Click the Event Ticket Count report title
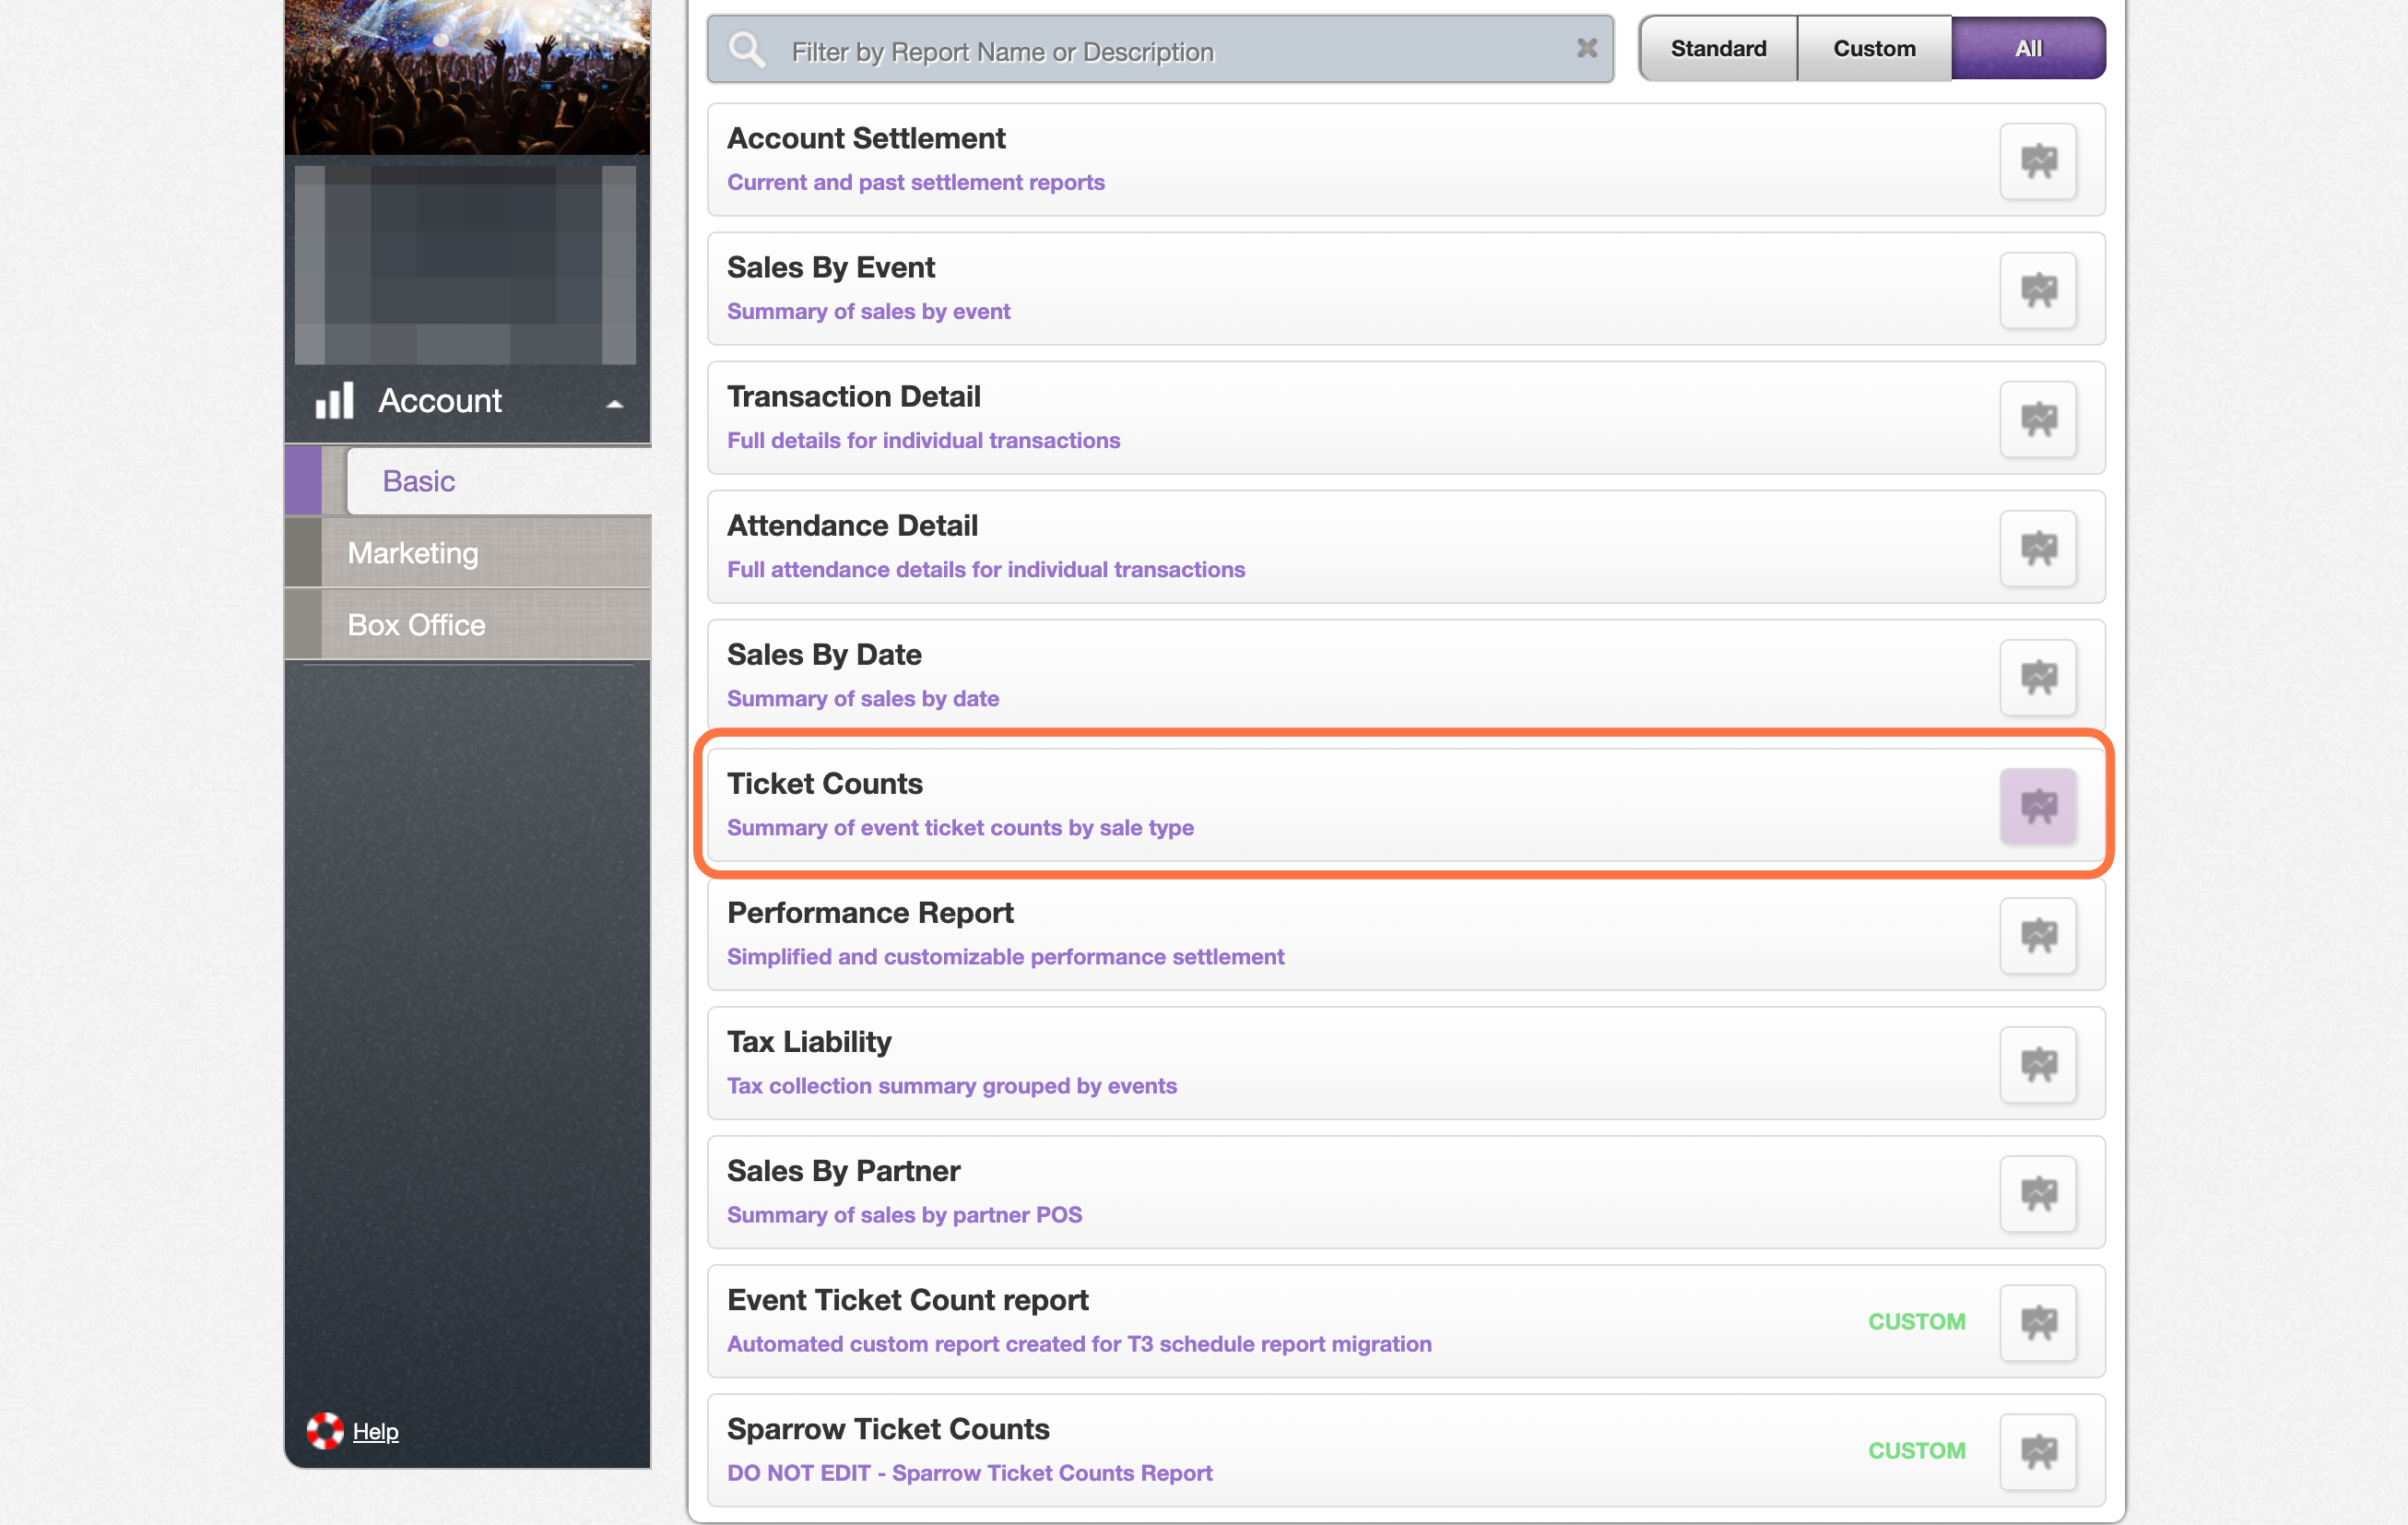 pyautogui.click(x=908, y=1299)
